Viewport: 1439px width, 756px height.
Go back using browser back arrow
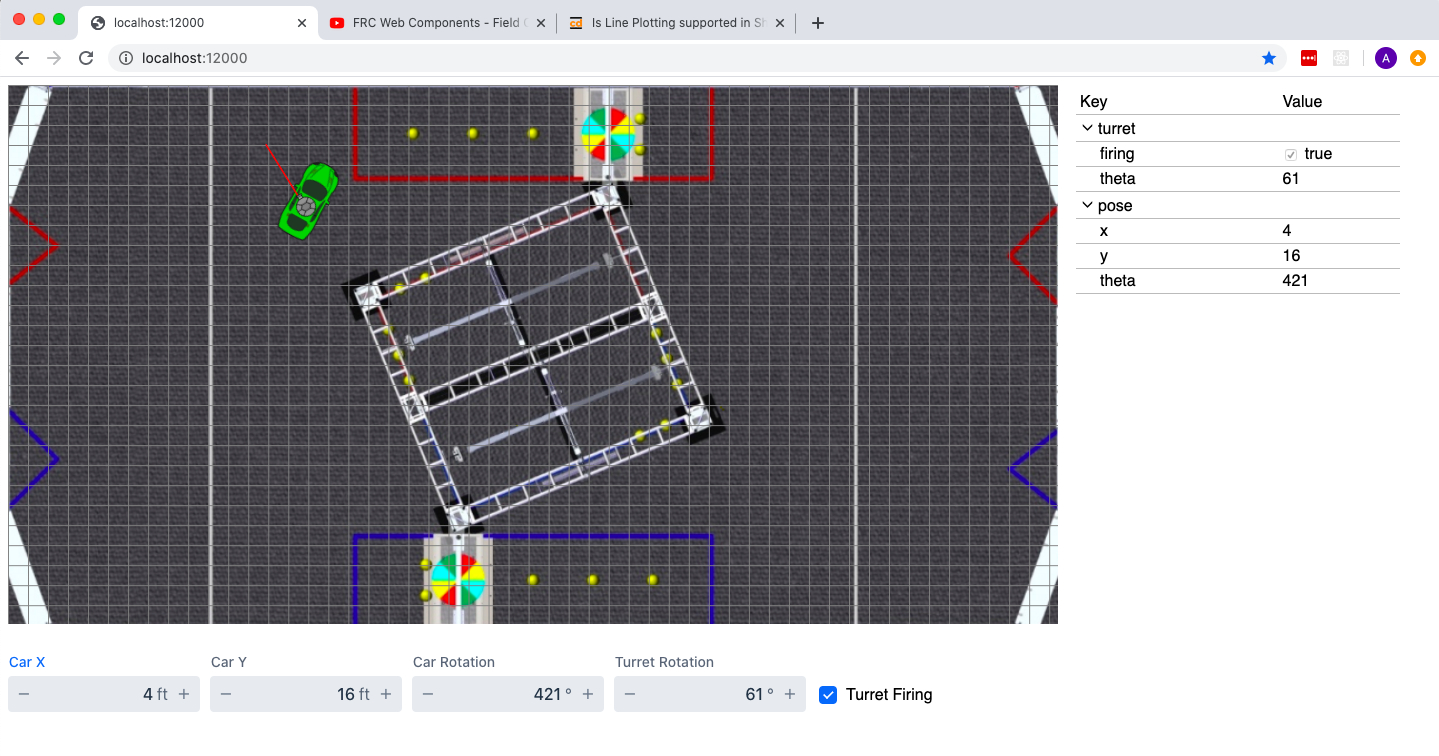(x=22, y=58)
